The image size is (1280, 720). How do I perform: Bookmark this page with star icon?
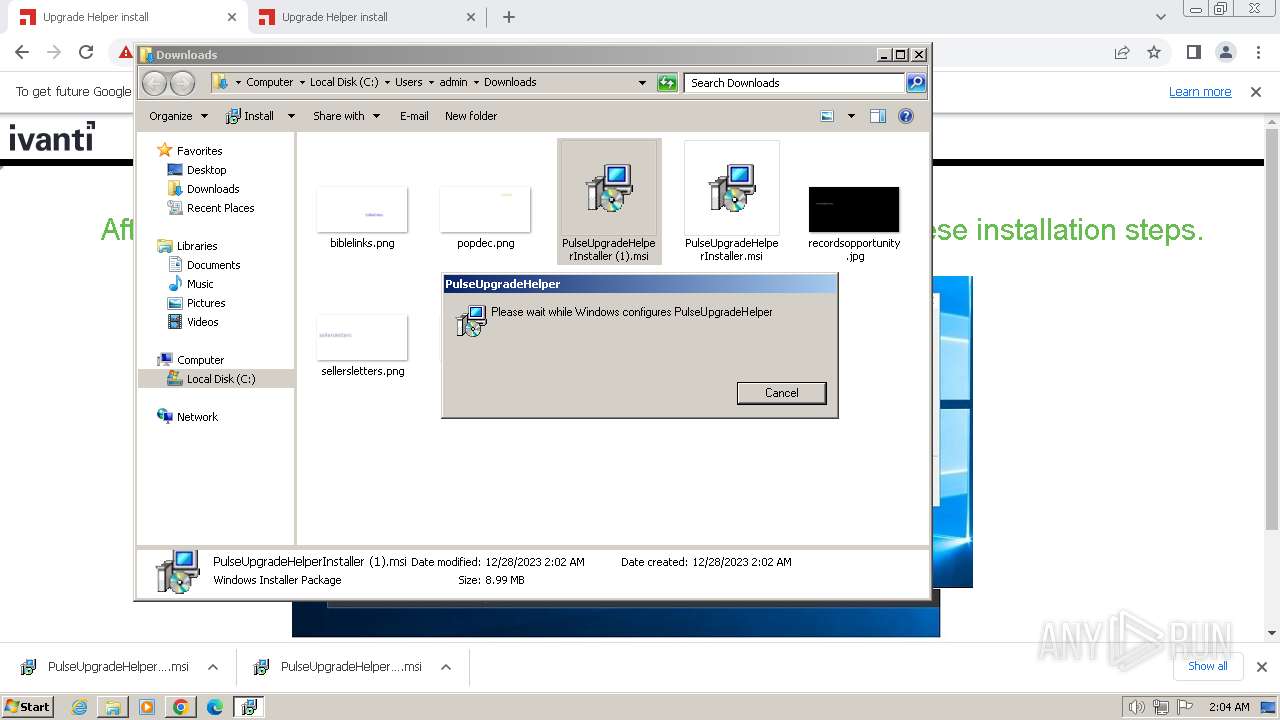(x=1154, y=52)
